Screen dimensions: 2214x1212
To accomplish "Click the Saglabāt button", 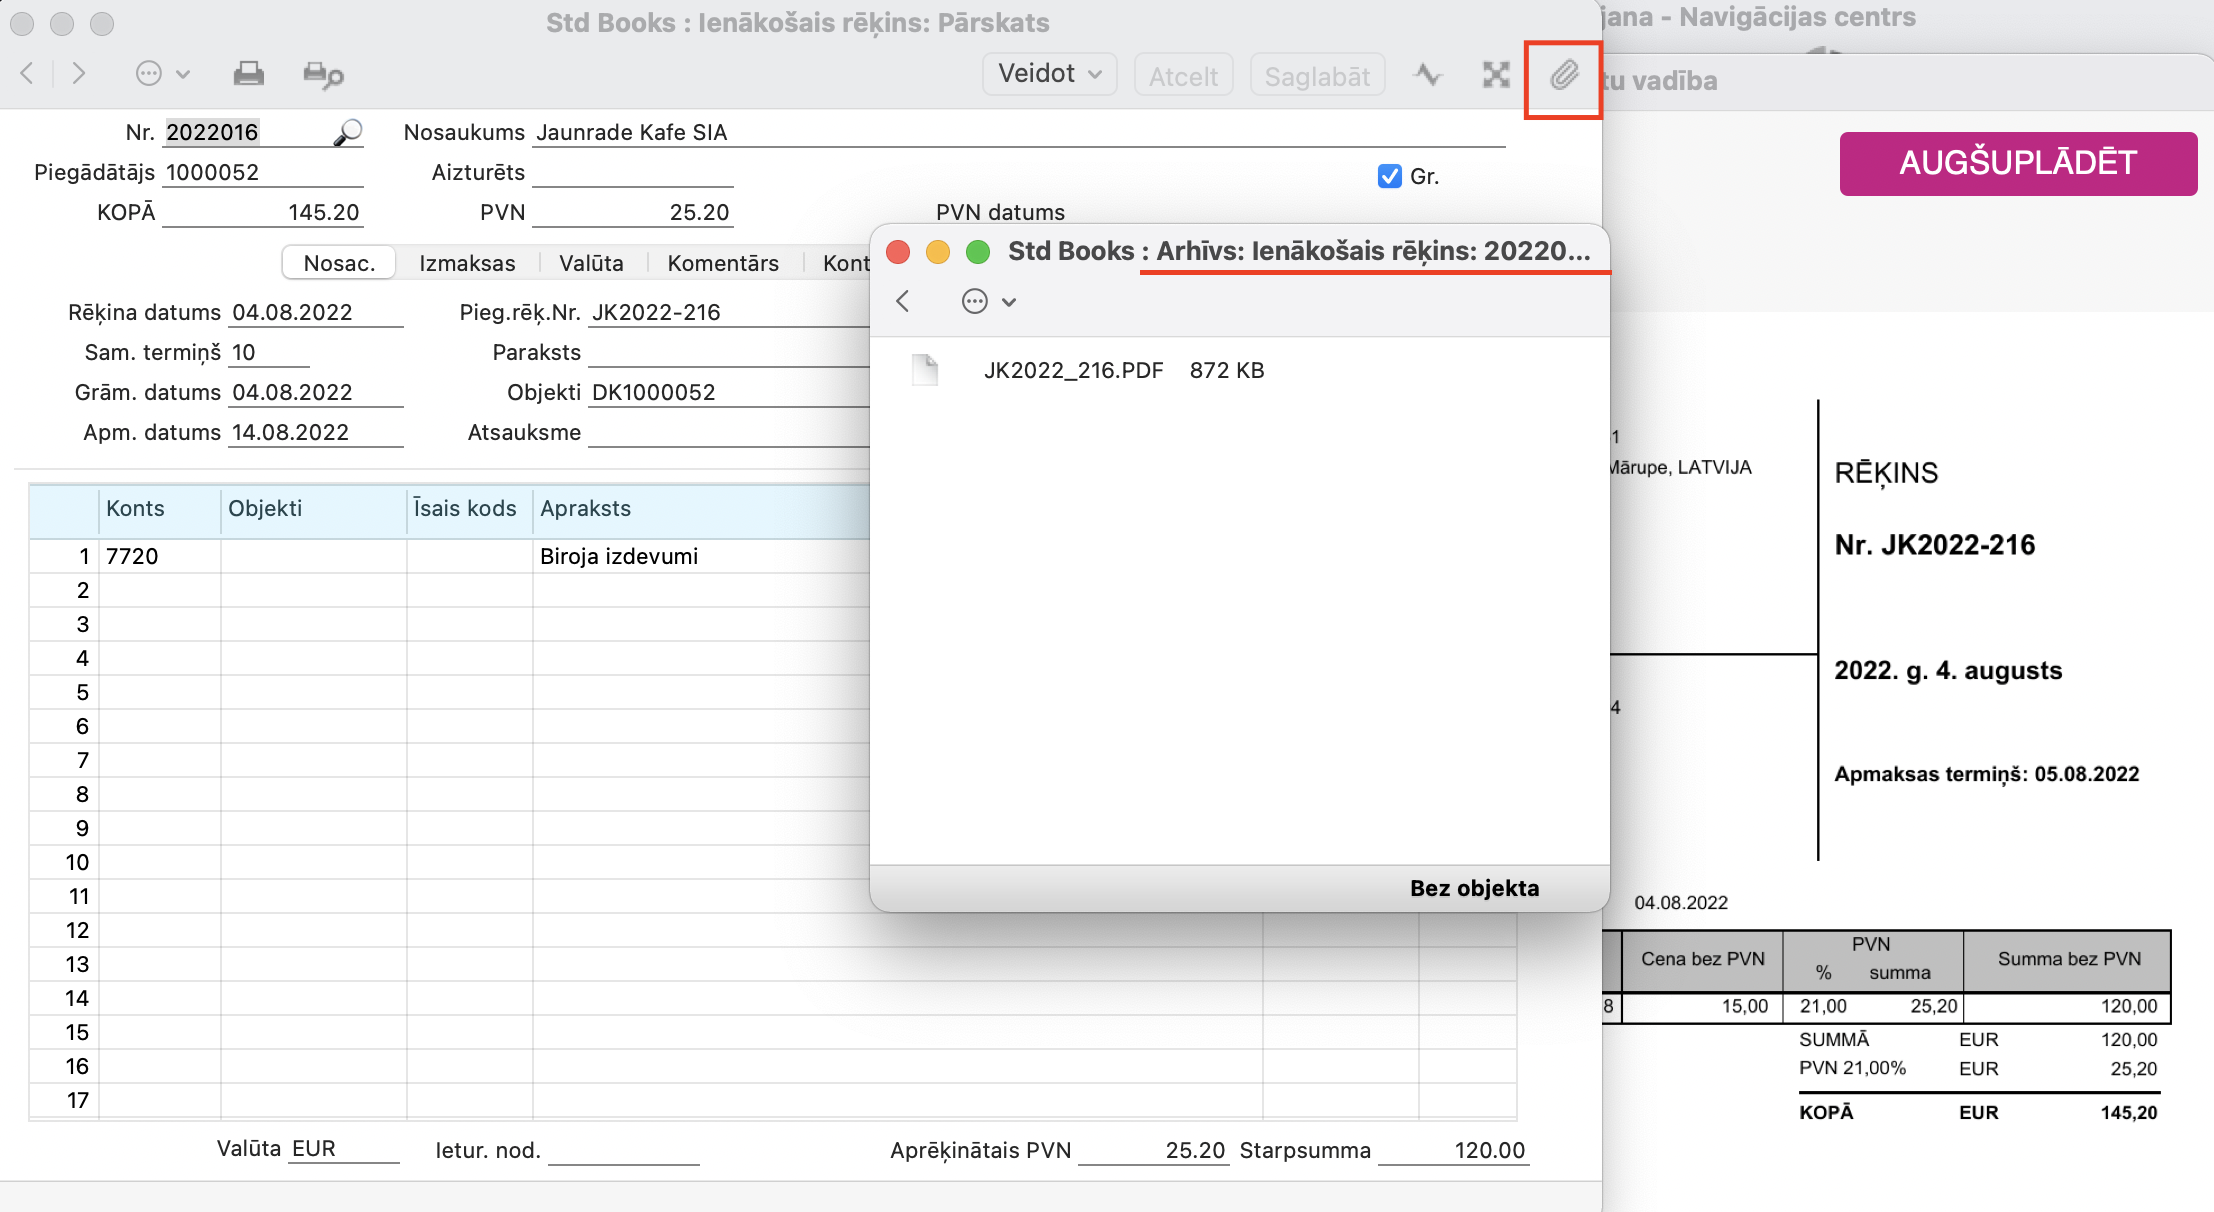I will coord(1317,76).
